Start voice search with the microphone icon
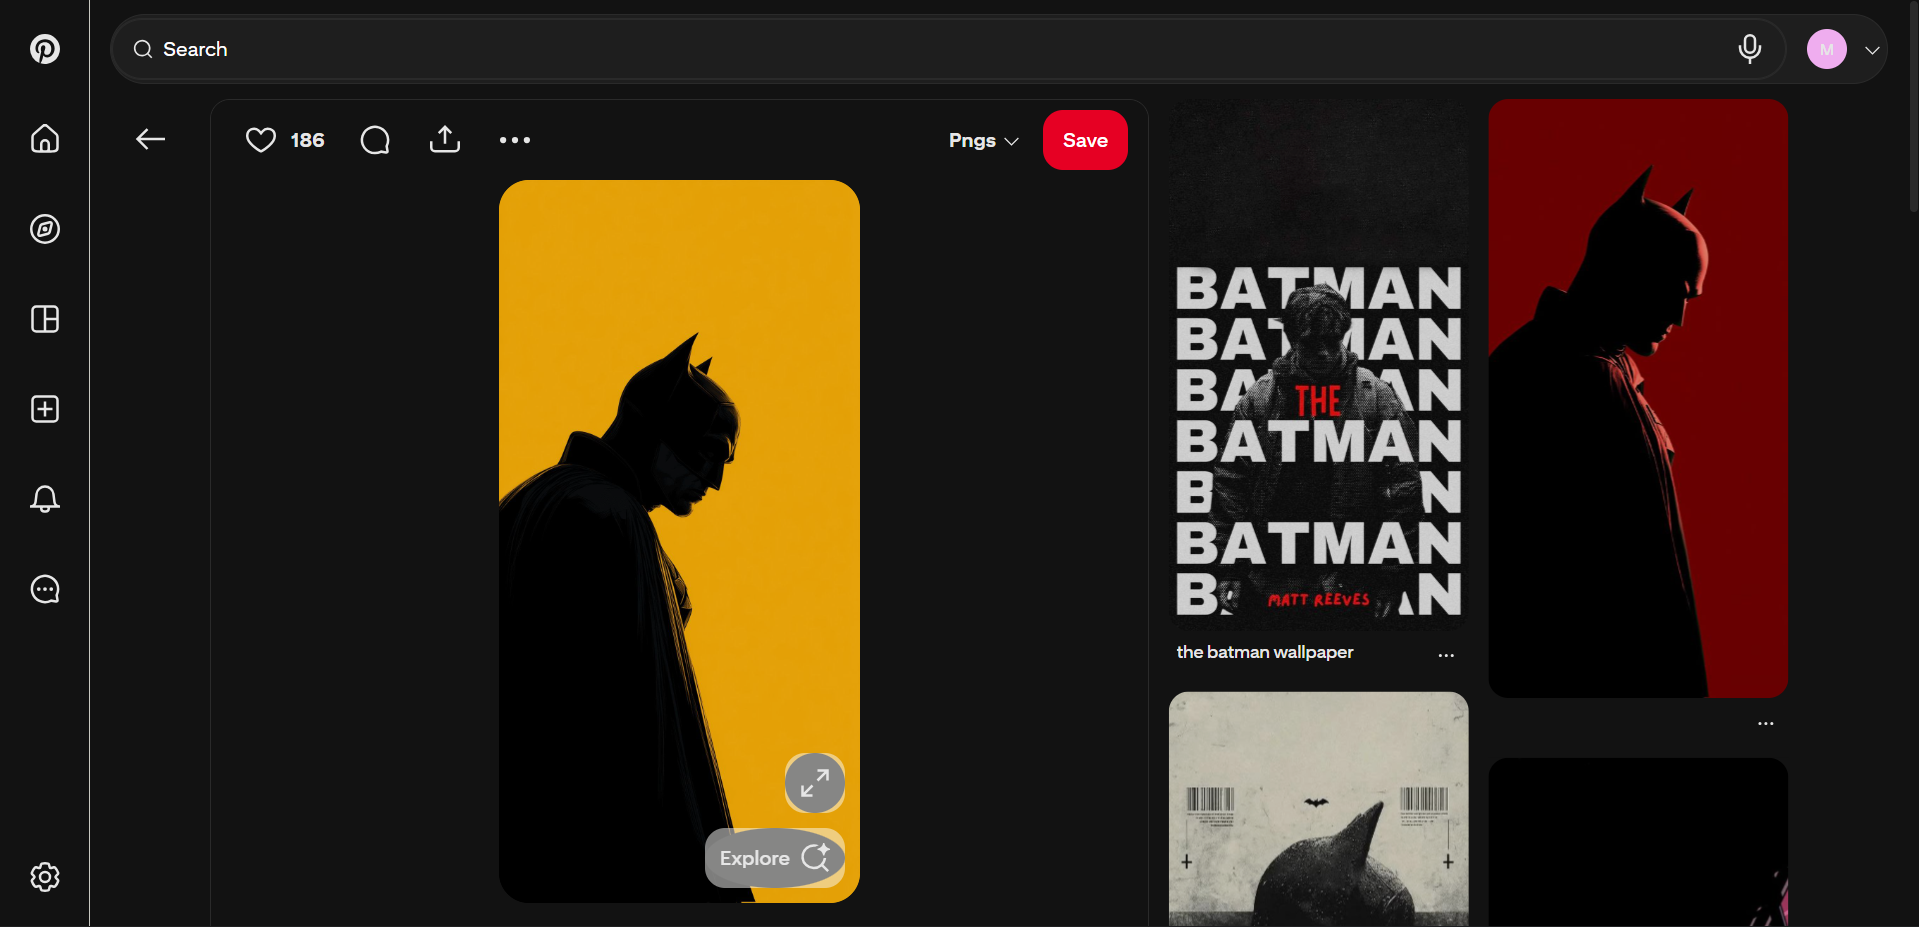1919x927 pixels. [1749, 49]
